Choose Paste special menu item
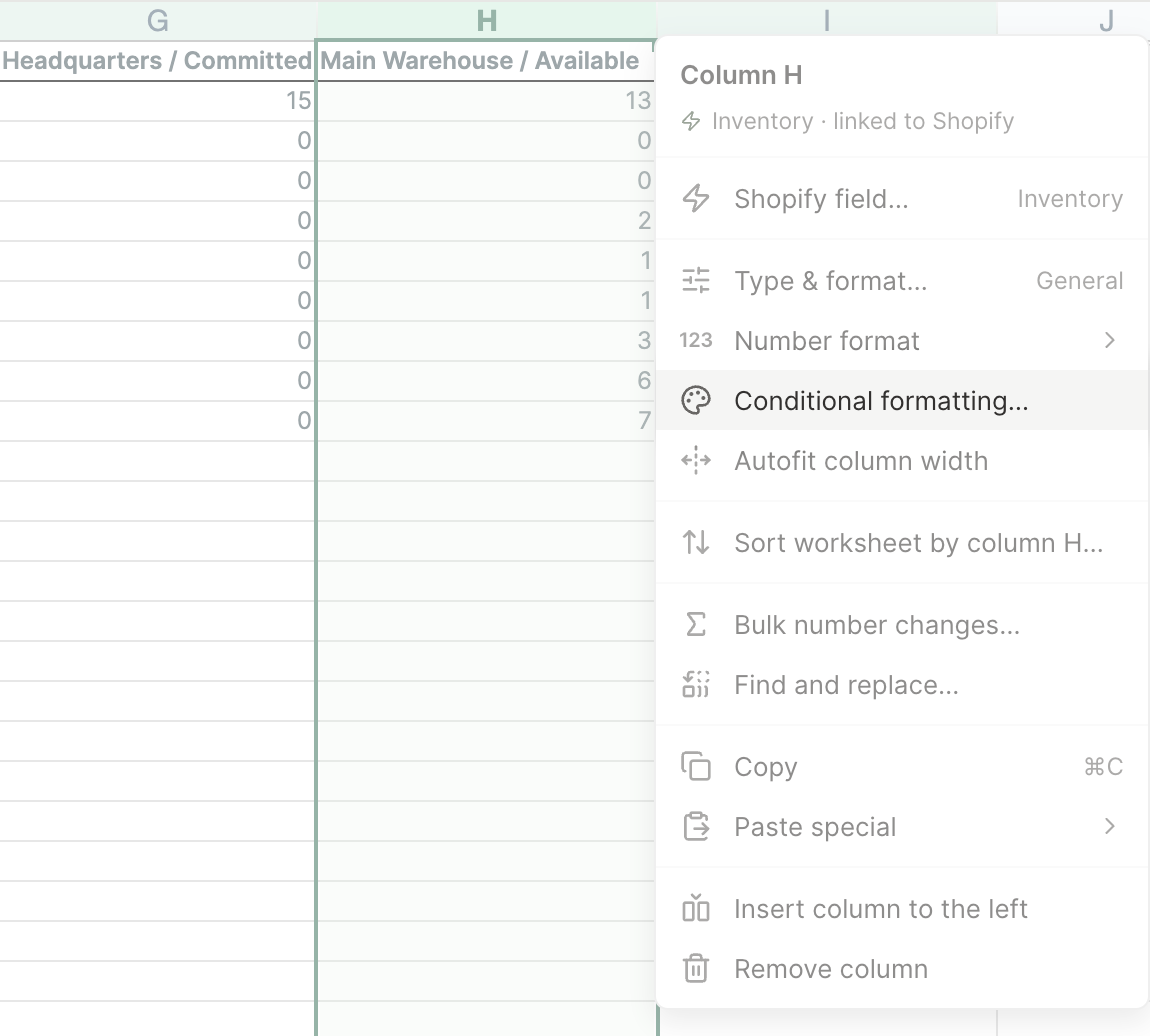Viewport: 1150px width, 1036px height. 902,827
